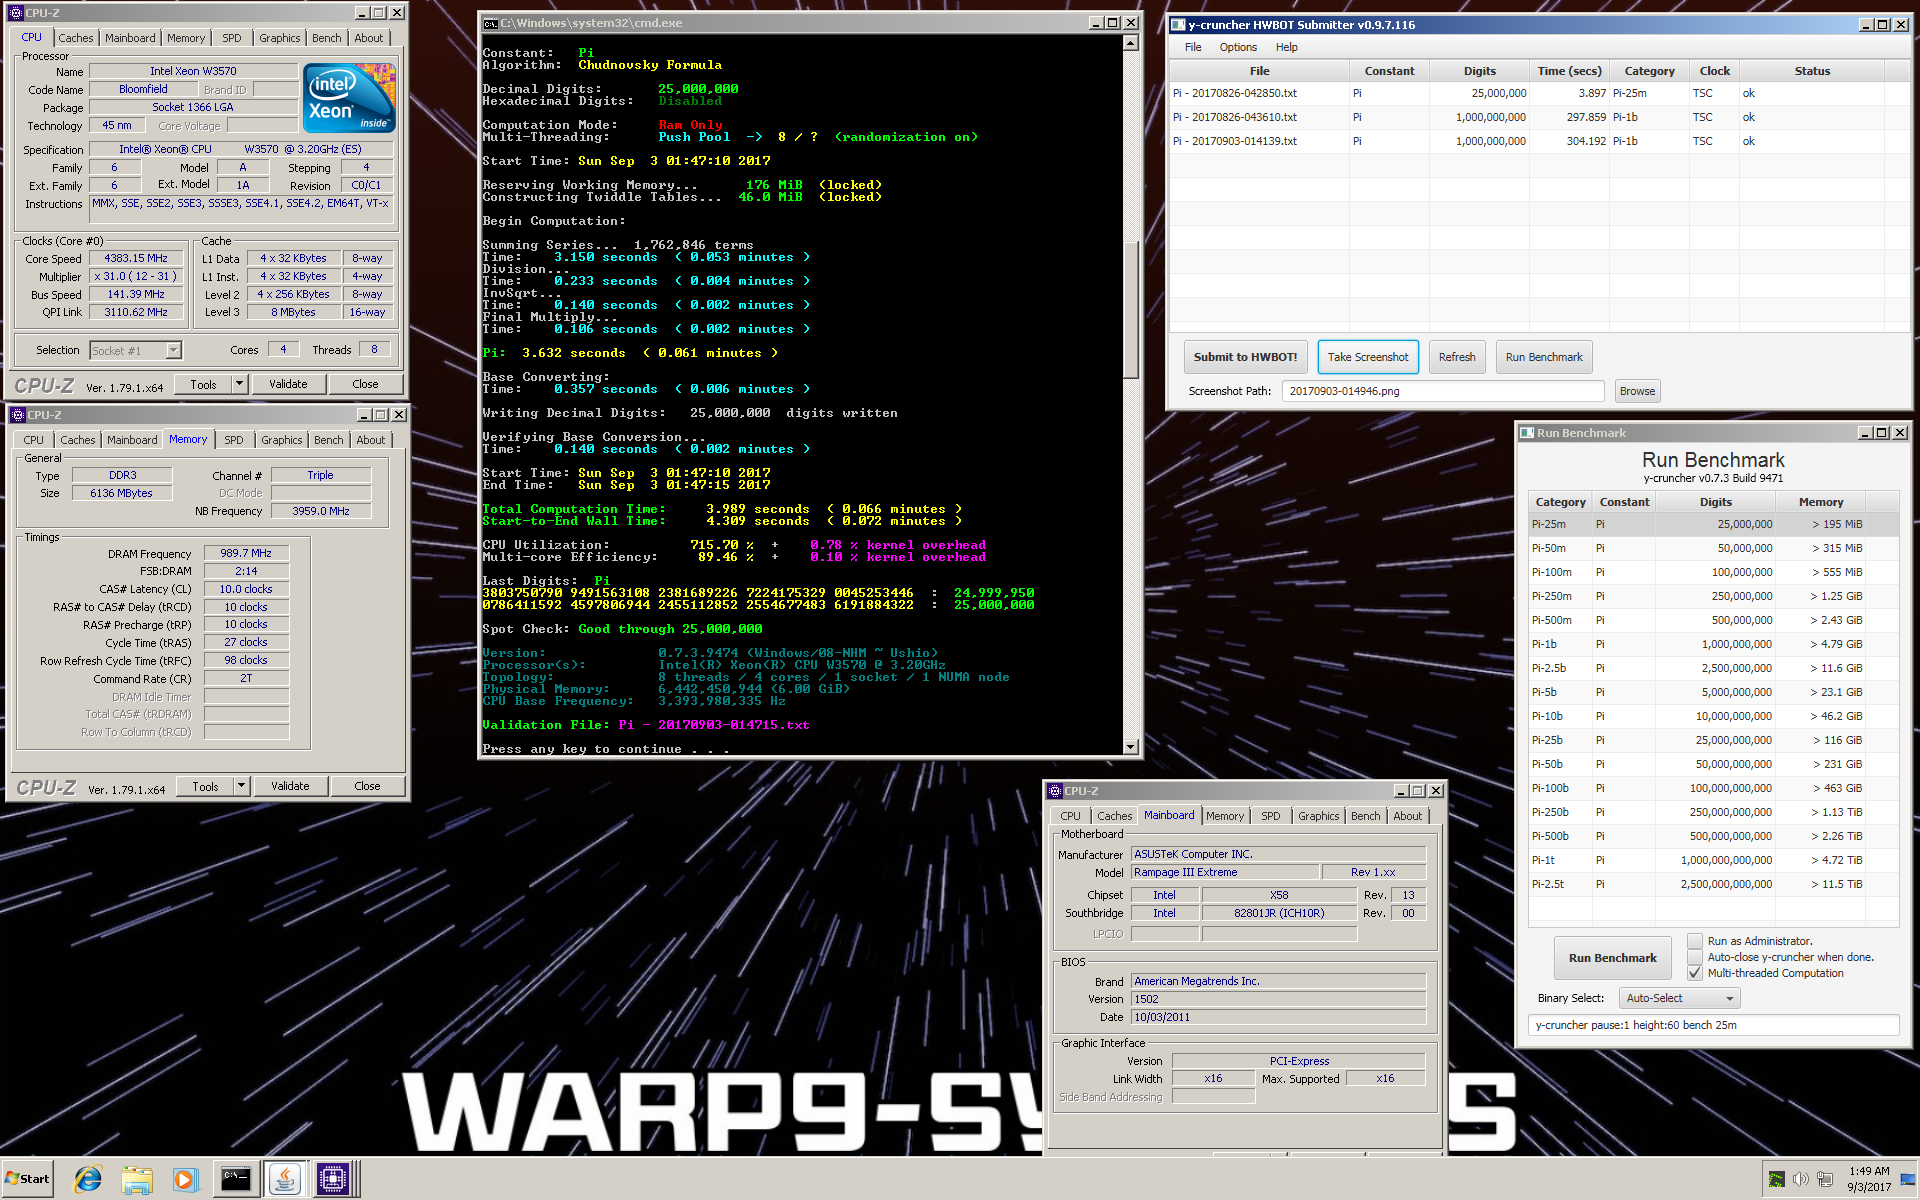This screenshot has width=1920, height=1200.
Task: Switch to SPD tab in CPU-Z Memory window
Action: pos(233,440)
